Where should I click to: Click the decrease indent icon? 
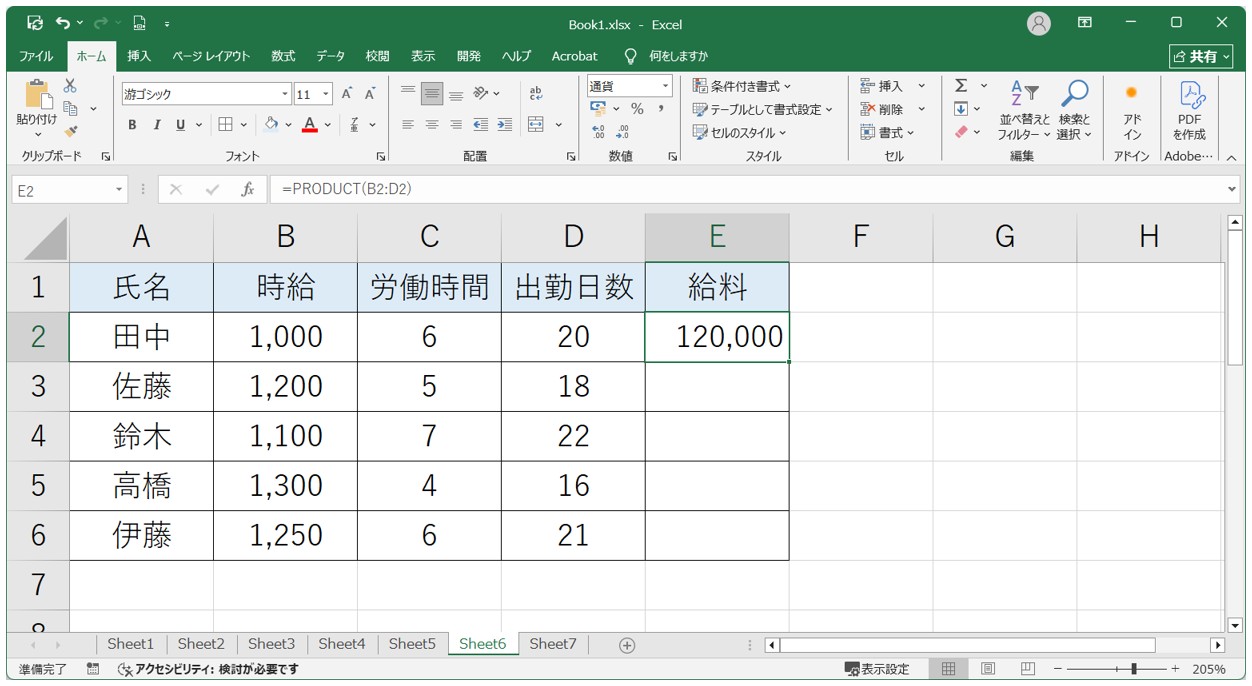click(x=481, y=125)
